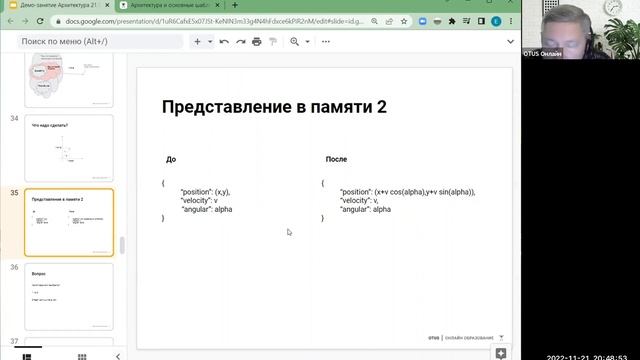Close the second Архитектура browser tab
640x360 pixels.
click(x=217, y=5)
